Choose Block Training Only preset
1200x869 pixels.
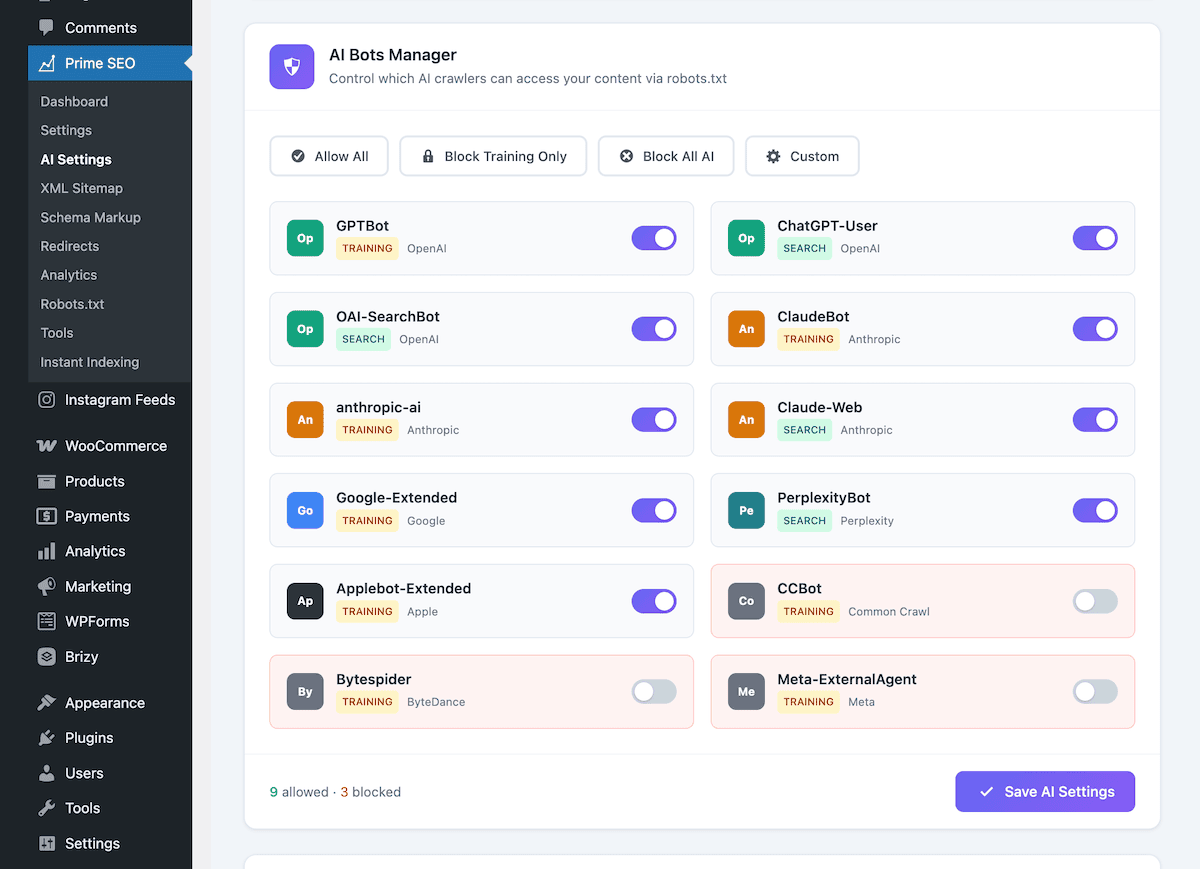click(493, 156)
